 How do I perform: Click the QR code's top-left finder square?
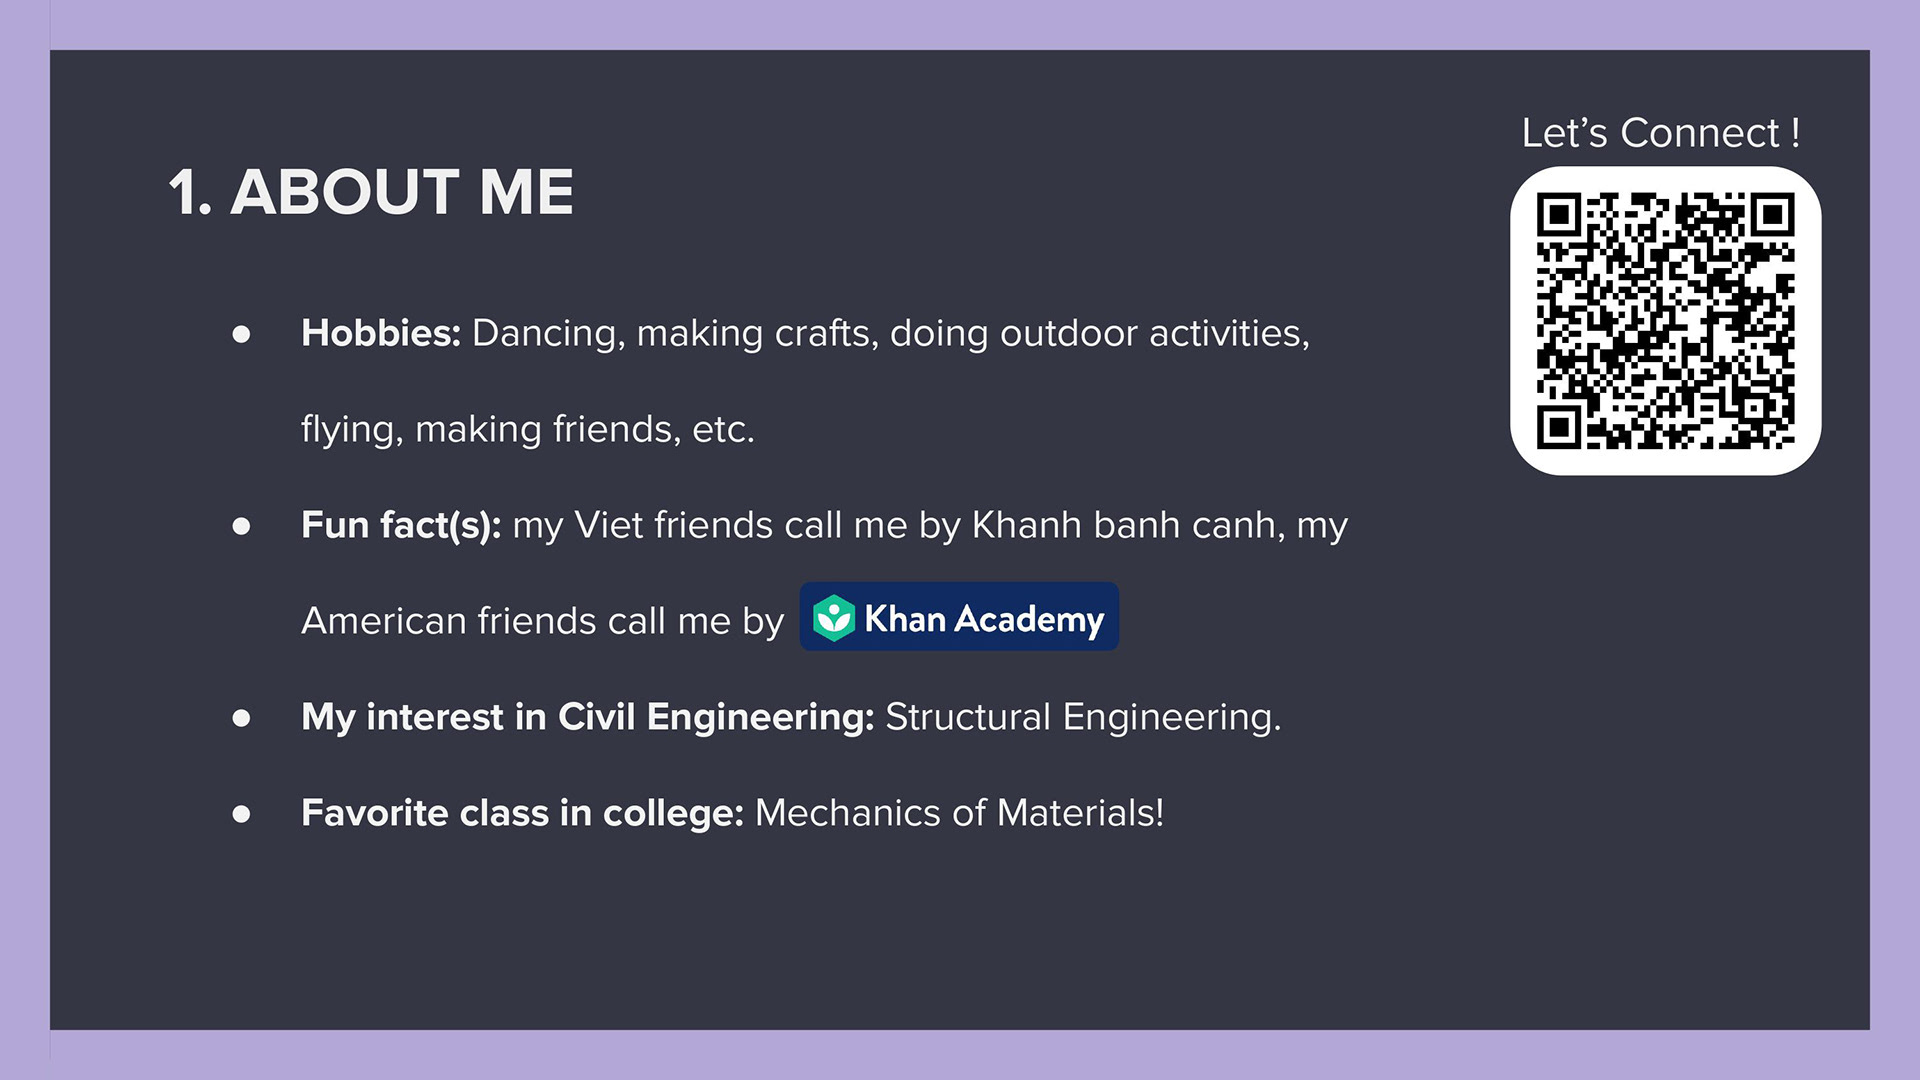[x=1558, y=215]
